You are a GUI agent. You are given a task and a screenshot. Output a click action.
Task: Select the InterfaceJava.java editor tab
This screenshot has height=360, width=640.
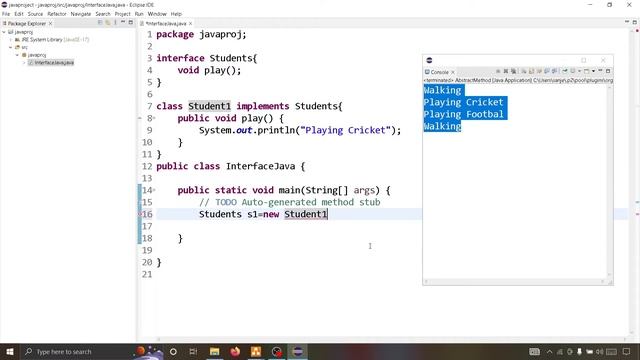pos(166,24)
